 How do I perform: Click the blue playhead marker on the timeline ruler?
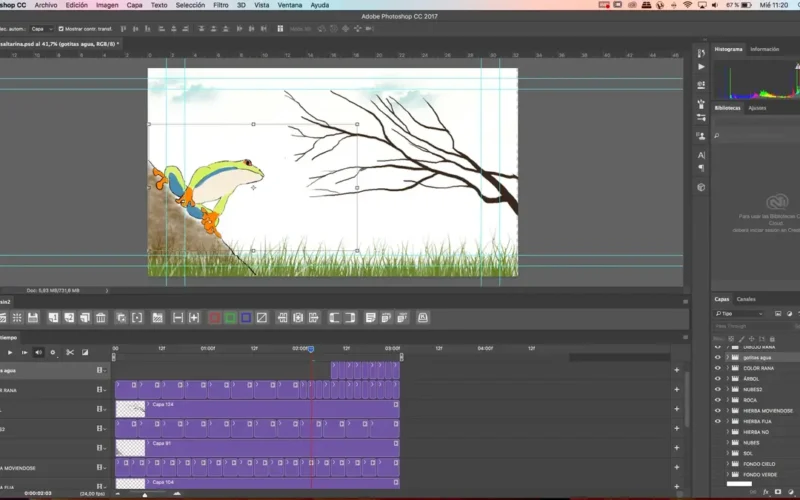pos(311,349)
